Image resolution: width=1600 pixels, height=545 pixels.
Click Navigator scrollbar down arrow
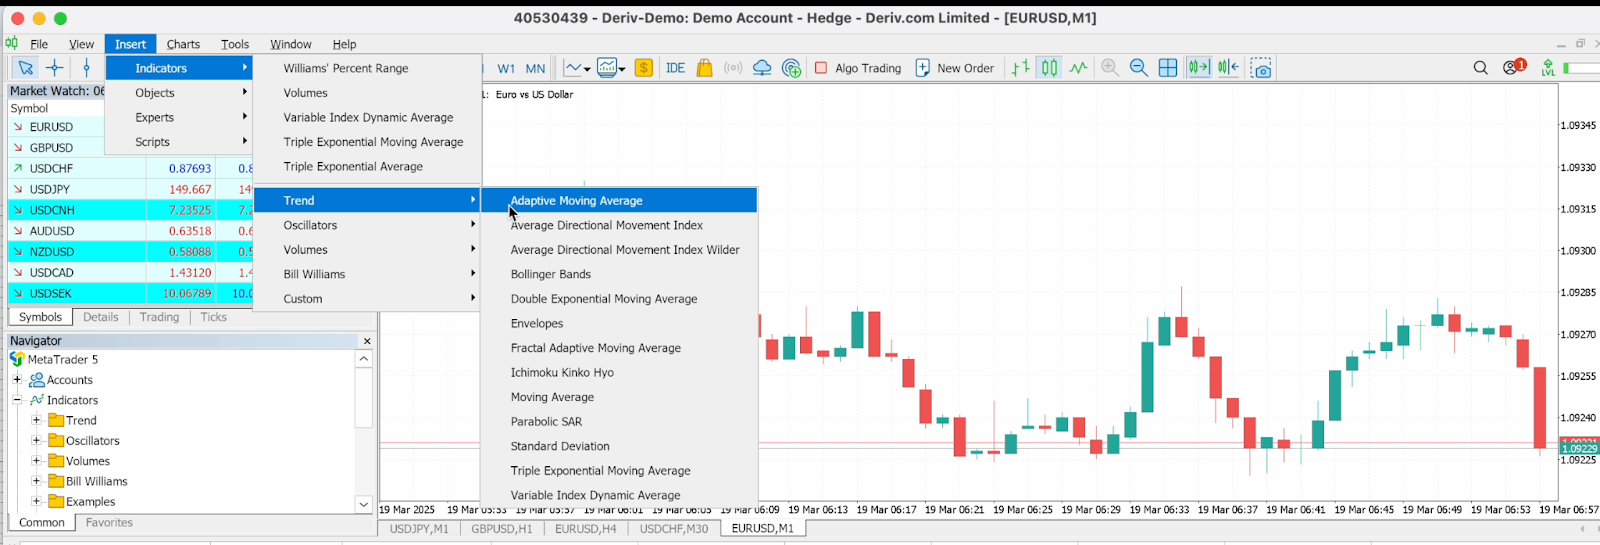coord(364,504)
